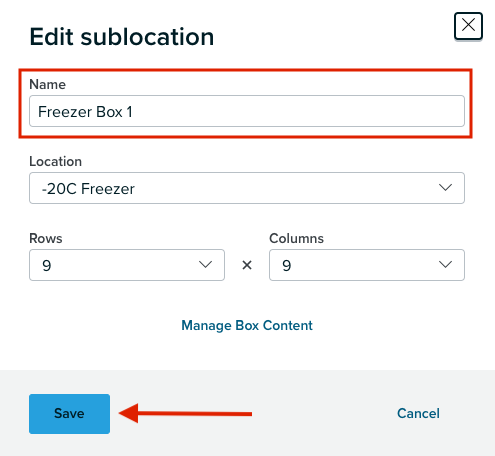
Task: Click the chevron arrow in Rows field
Action: tap(205, 265)
